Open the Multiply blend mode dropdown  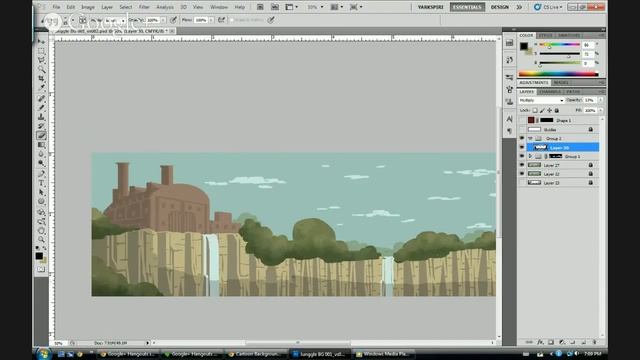pos(541,100)
